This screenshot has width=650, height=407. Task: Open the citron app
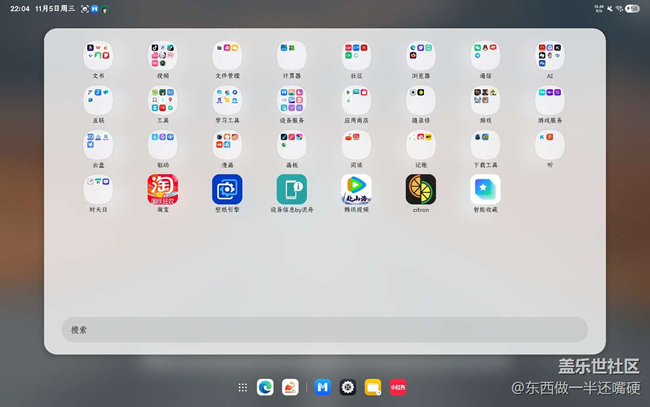tap(421, 189)
